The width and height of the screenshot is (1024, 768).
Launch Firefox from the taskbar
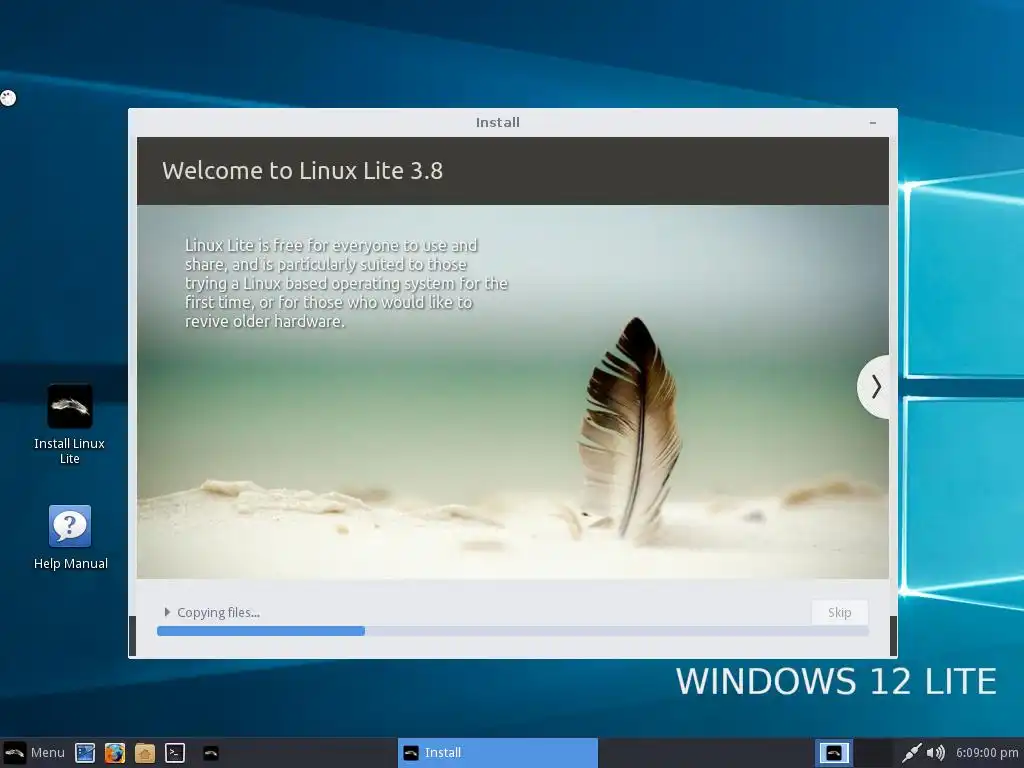pos(115,753)
